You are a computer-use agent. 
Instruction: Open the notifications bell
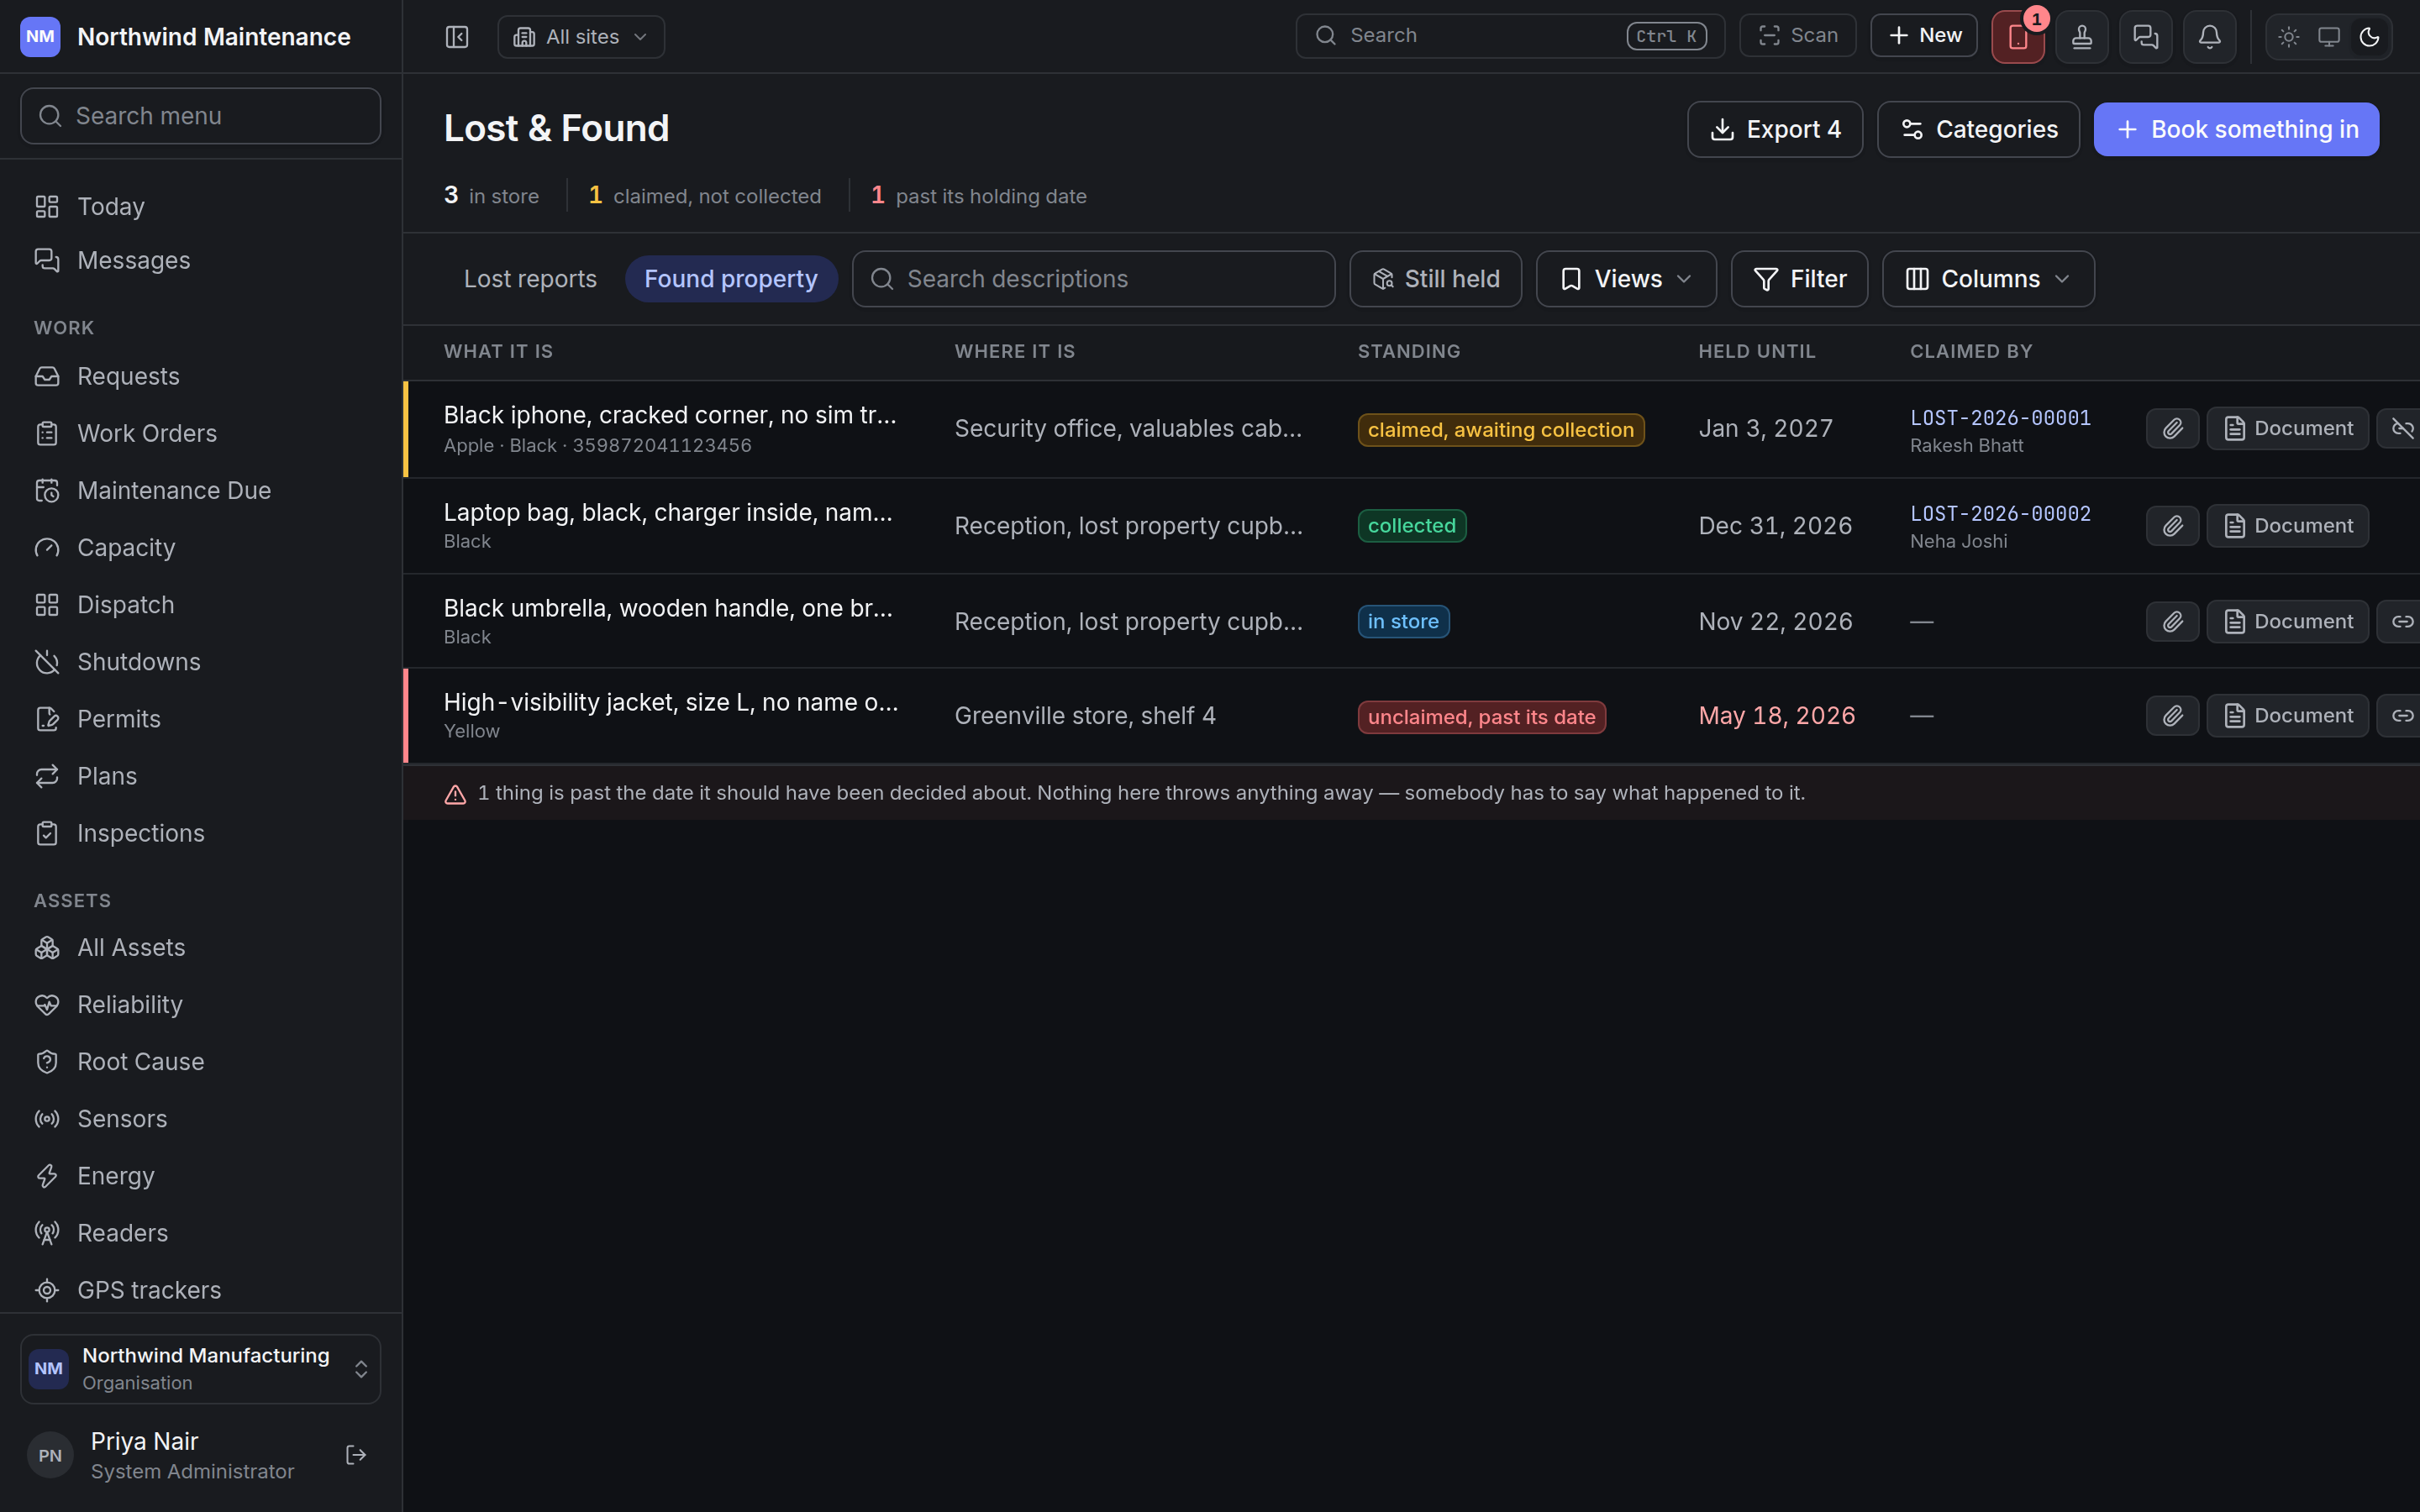point(2209,37)
